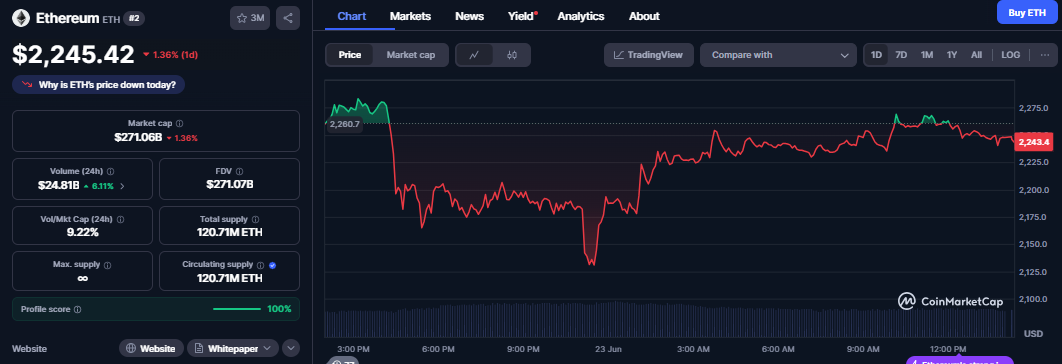
Task: Click the 2,260.7 opening price label
Action: (345, 124)
